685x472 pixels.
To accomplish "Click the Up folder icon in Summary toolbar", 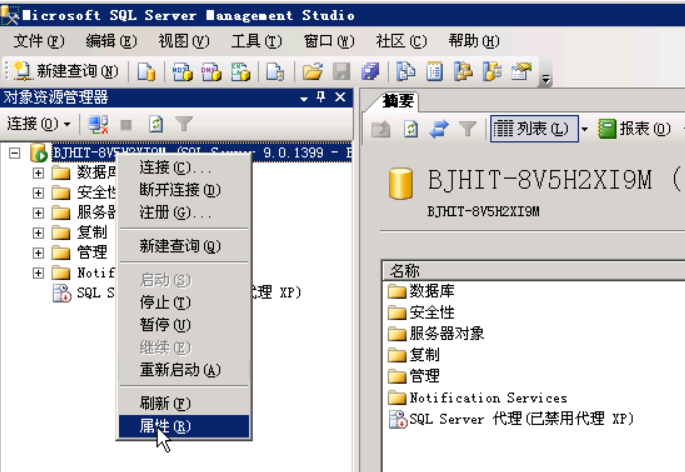I will [x=381, y=129].
